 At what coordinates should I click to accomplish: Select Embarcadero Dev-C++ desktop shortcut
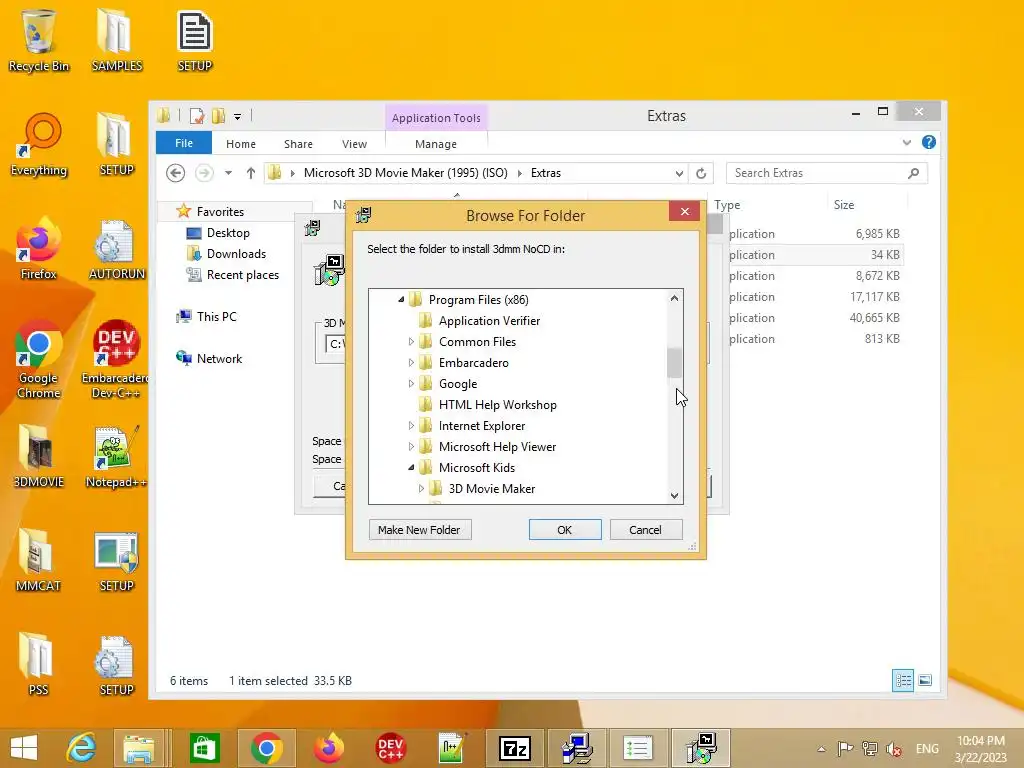116,359
